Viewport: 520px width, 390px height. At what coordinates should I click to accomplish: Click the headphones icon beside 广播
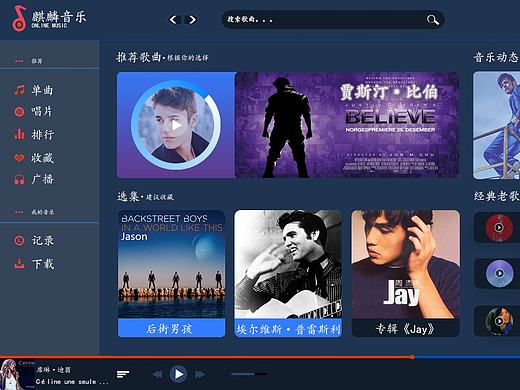[19, 179]
